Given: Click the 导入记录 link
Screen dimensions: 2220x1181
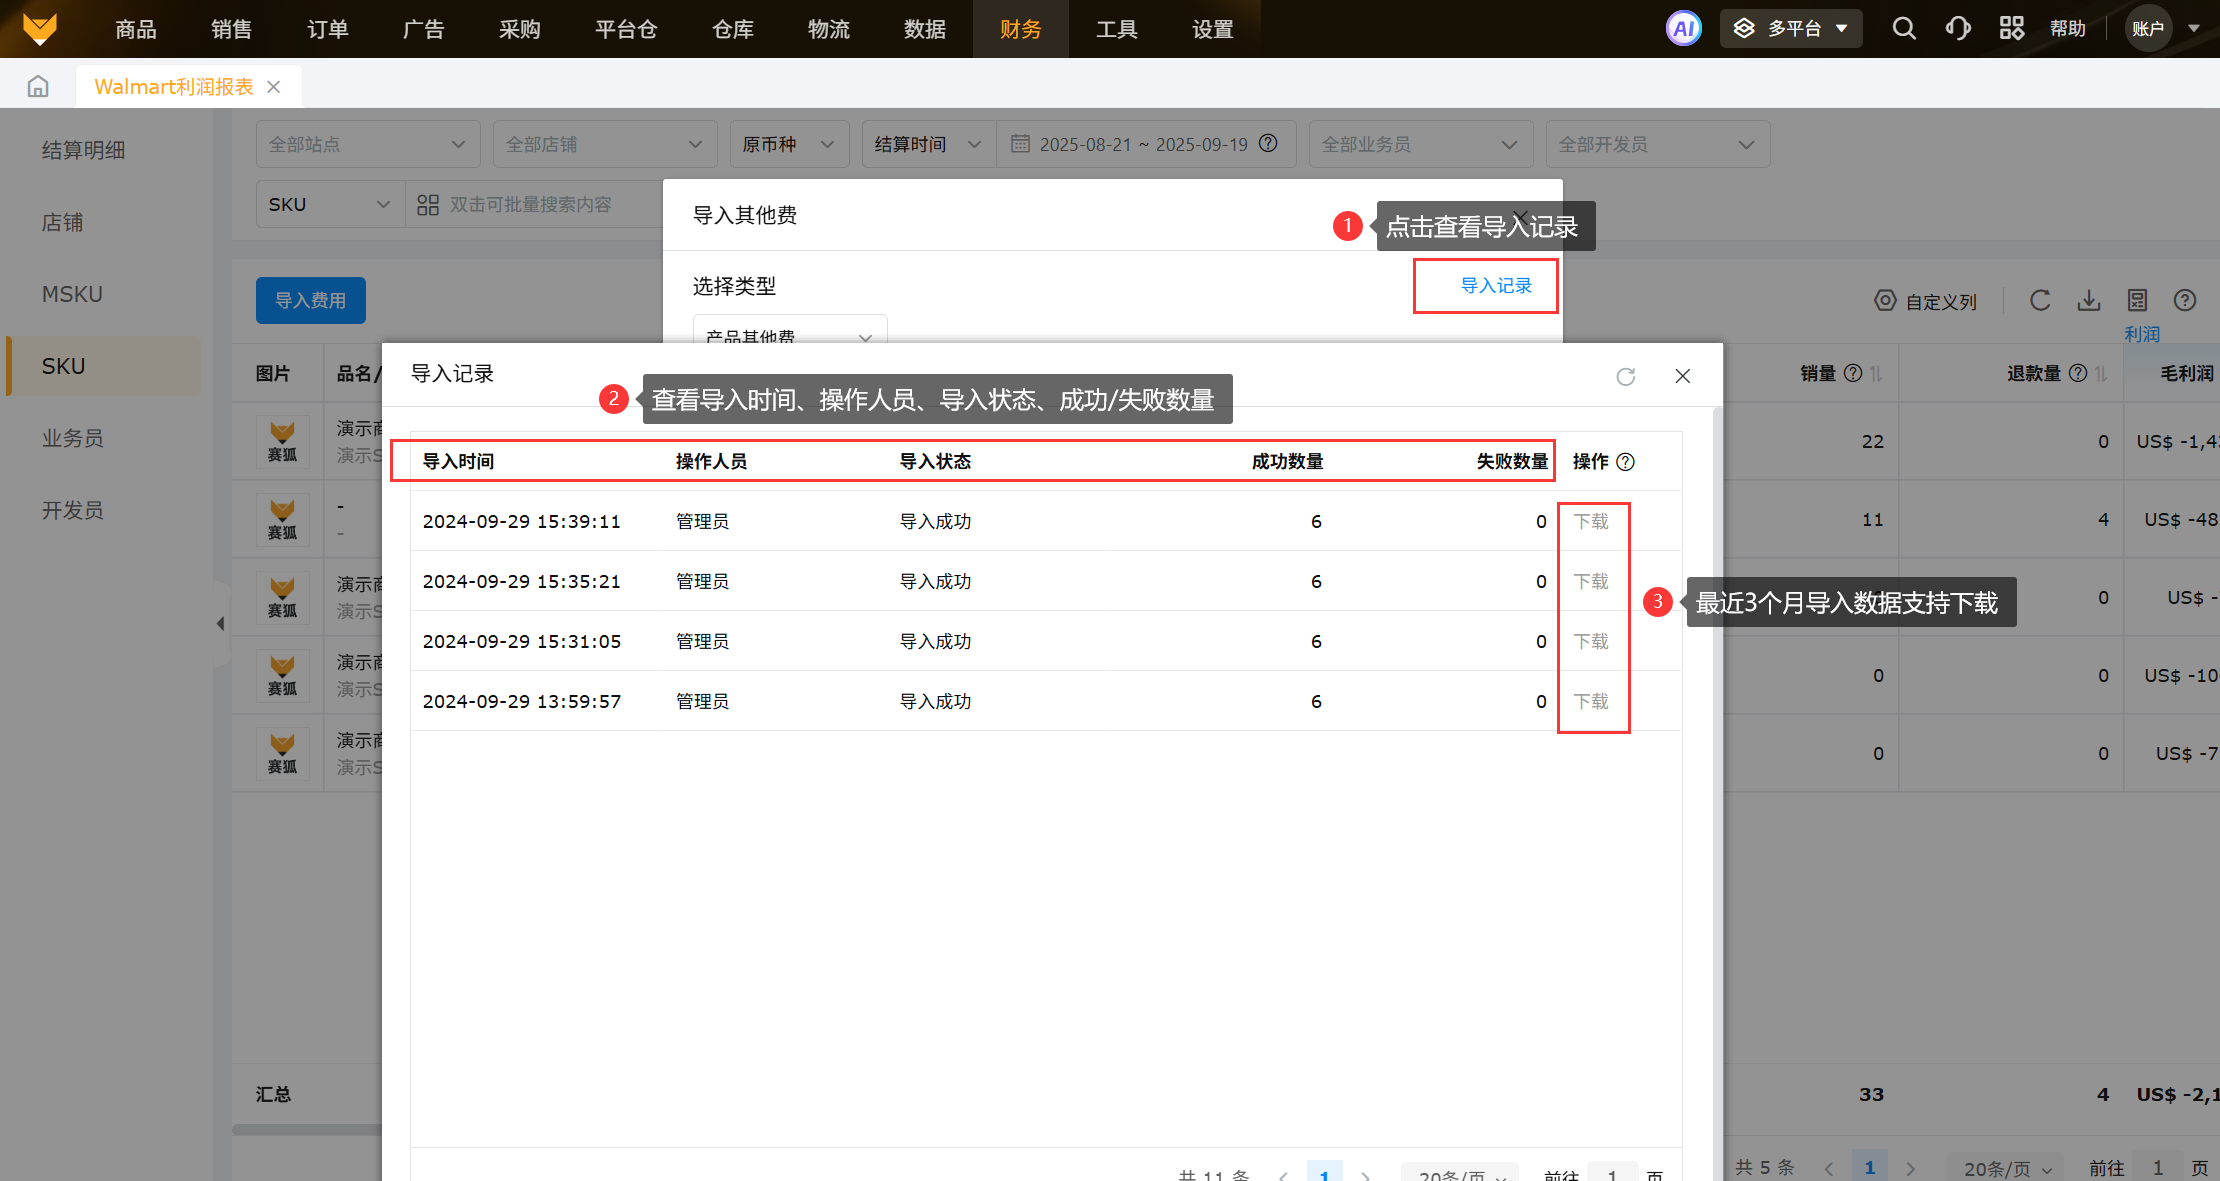Looking at the screenshot, I should tap(1496, 286).
